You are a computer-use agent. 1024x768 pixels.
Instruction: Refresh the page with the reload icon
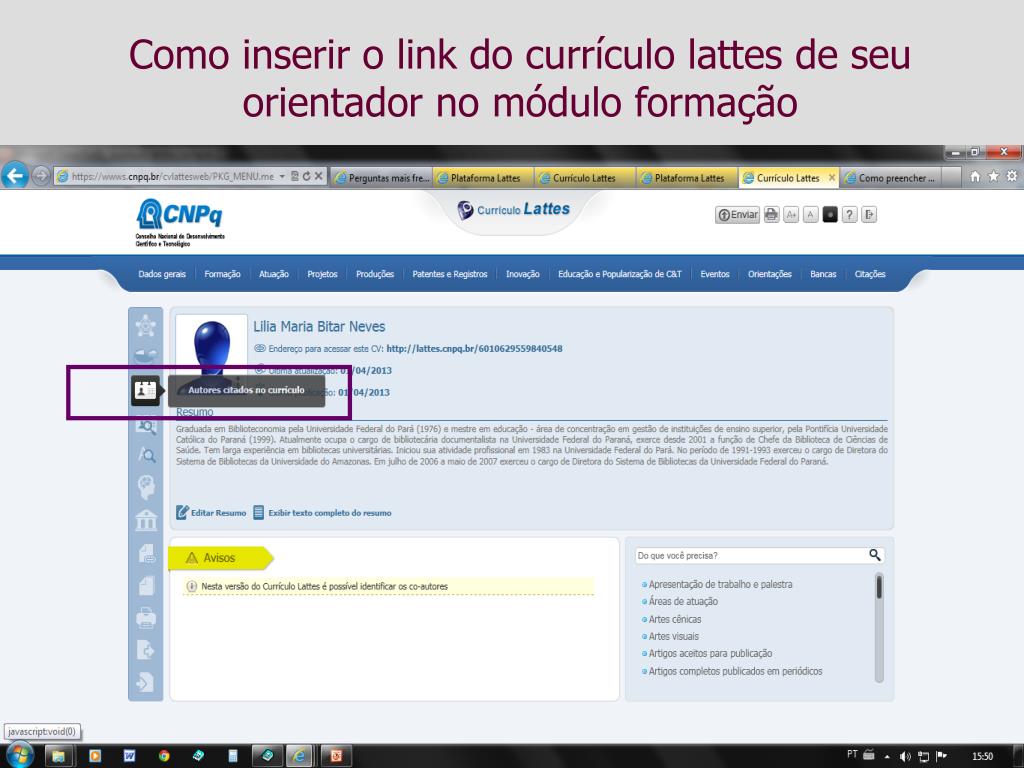(x=306, y=176)
